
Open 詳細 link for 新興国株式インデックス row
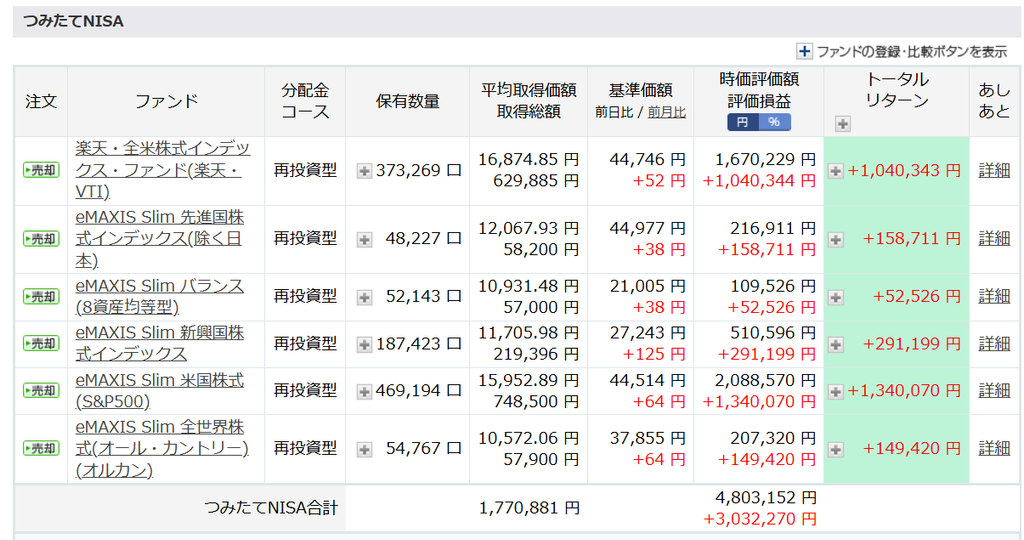click(994, 343)
